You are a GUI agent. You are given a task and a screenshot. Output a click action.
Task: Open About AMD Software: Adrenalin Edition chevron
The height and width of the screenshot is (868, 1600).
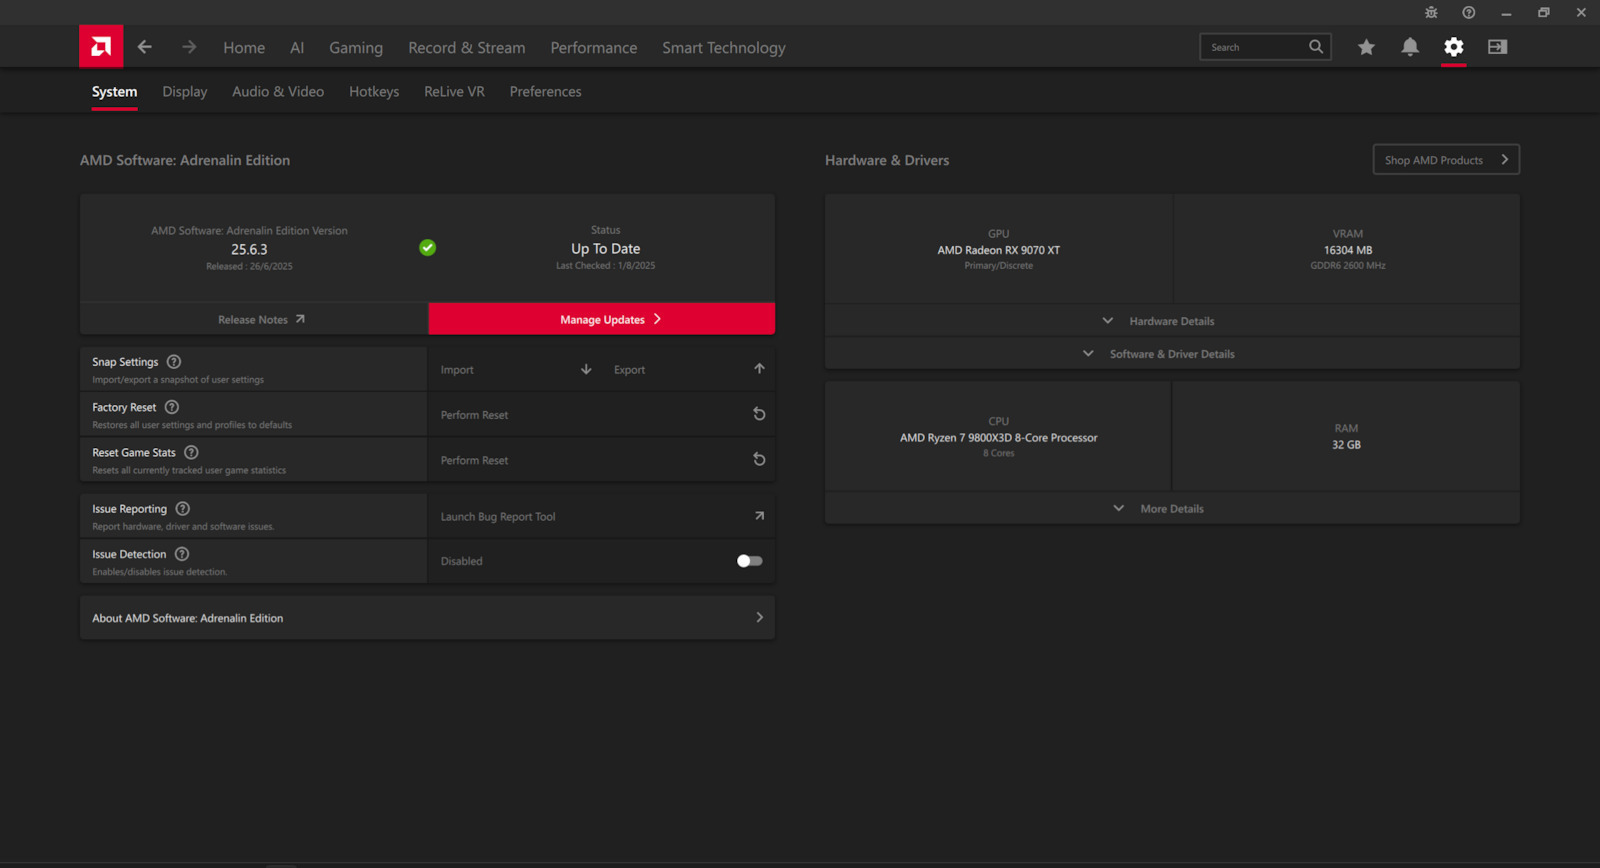tap(759, 617)
